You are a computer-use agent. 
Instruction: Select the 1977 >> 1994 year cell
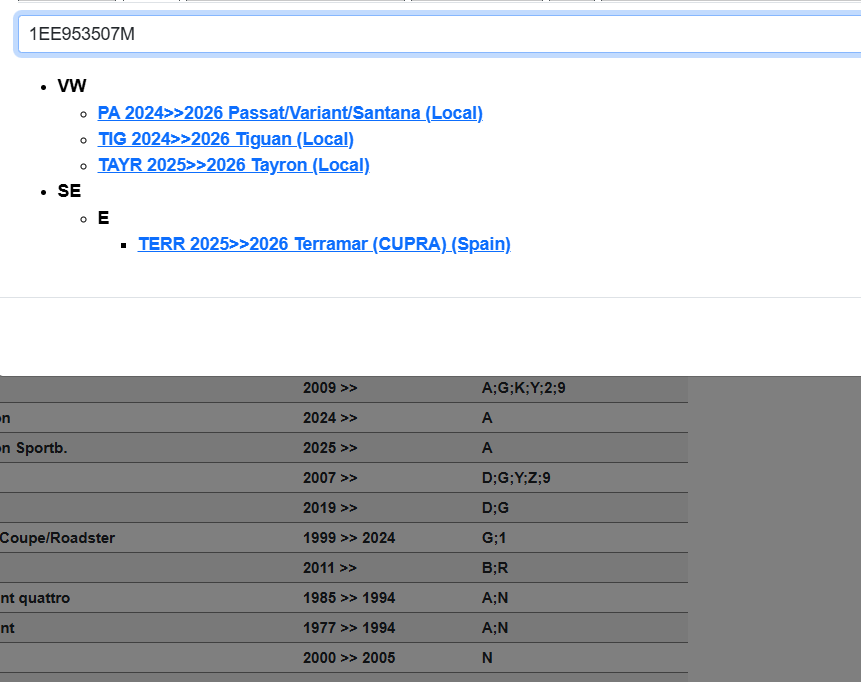tap(349, 628)
